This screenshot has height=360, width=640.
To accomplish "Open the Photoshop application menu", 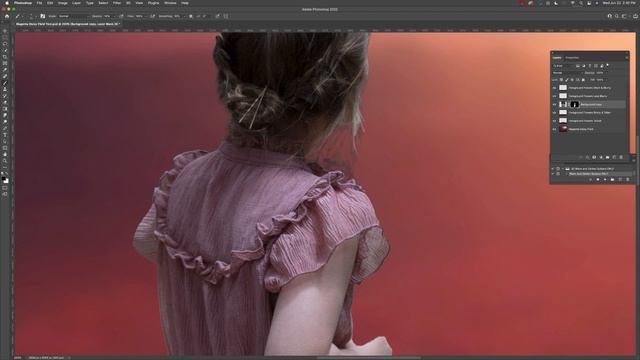I will pos(22,3).
